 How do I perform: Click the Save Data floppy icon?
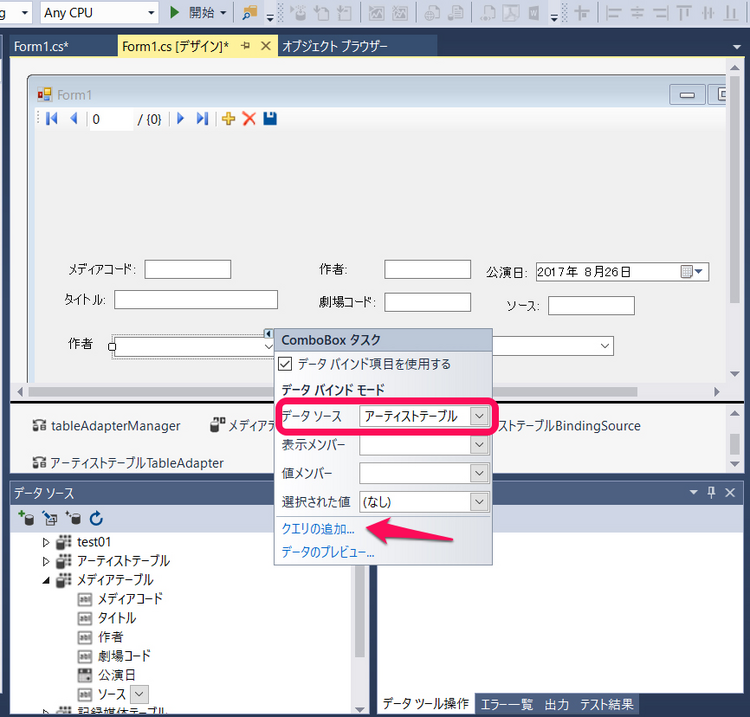click(x=270, y=119)
